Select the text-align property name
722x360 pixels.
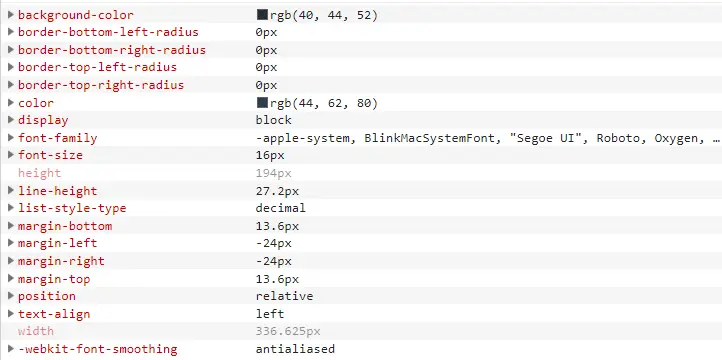pyautogui.click(x=54, y=314)
